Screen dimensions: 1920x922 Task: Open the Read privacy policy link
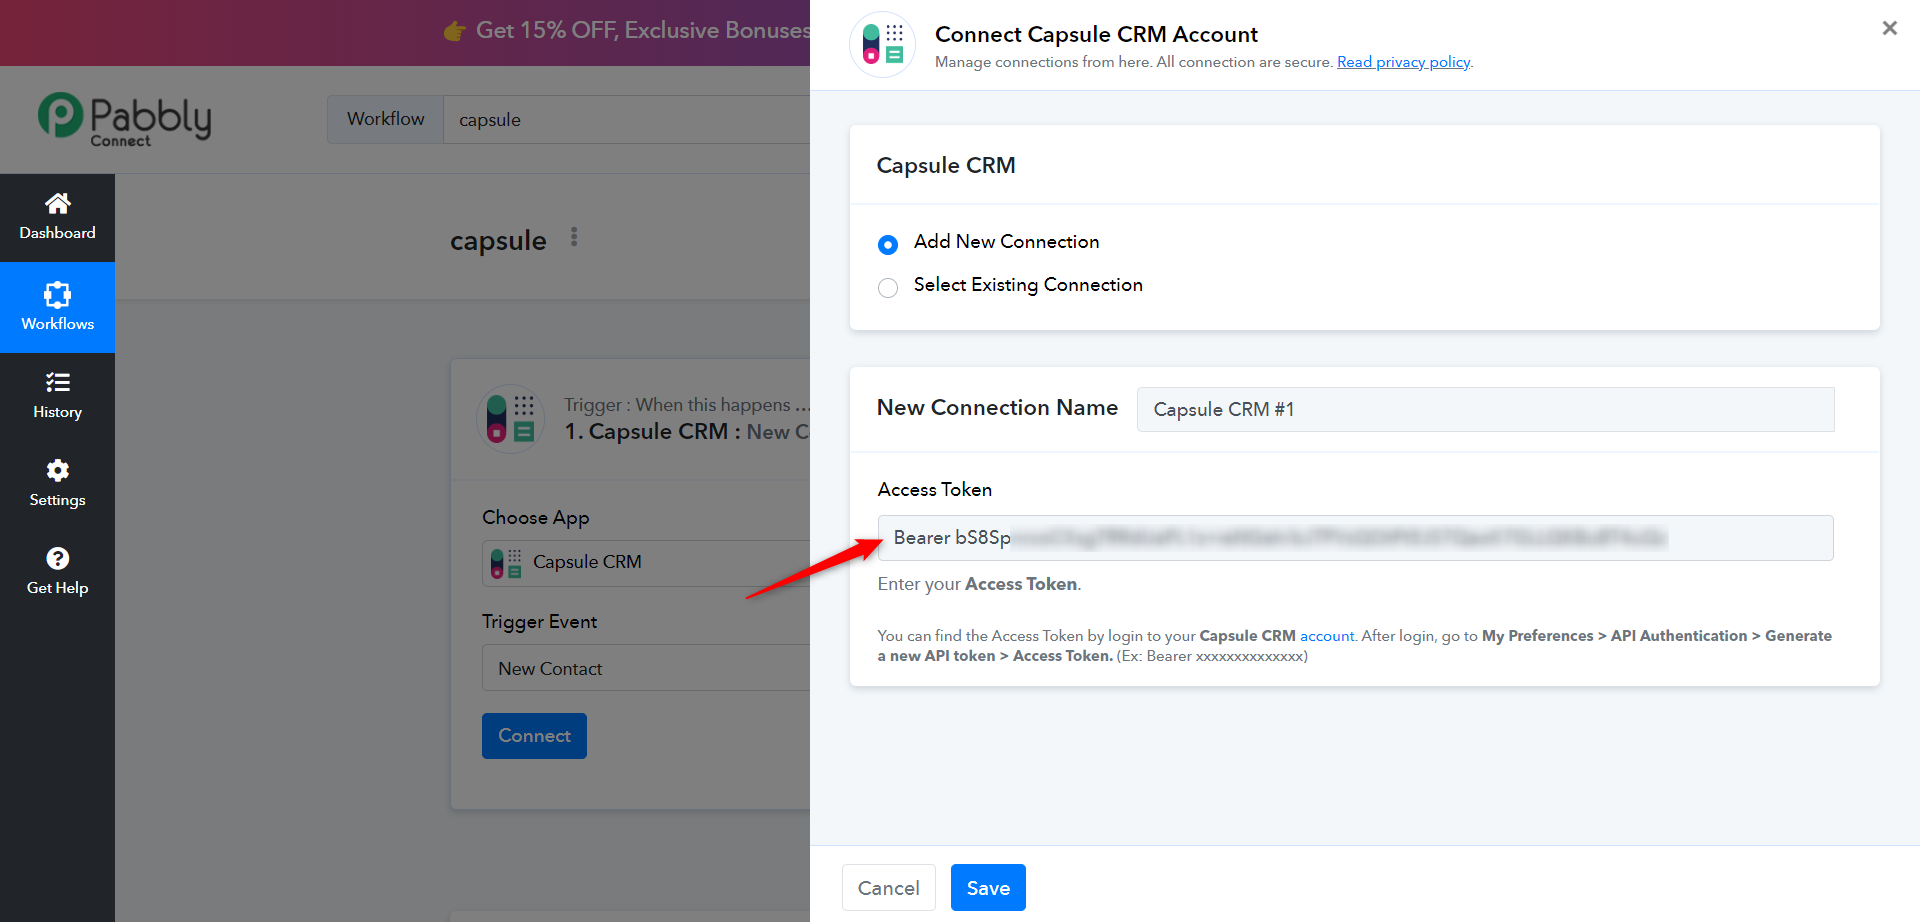pyautogui.click(x=1403, y=62)
